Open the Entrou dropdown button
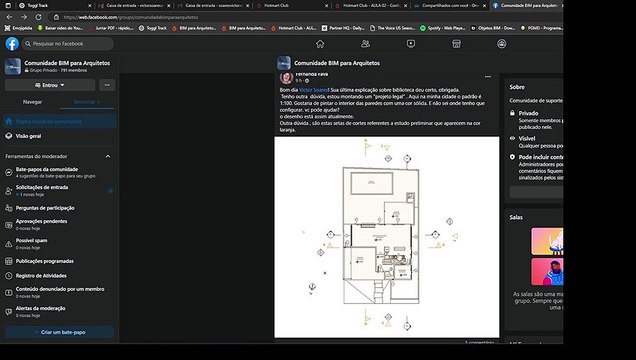This screenshot has width=636, height=360. click(x=50, y=85)
